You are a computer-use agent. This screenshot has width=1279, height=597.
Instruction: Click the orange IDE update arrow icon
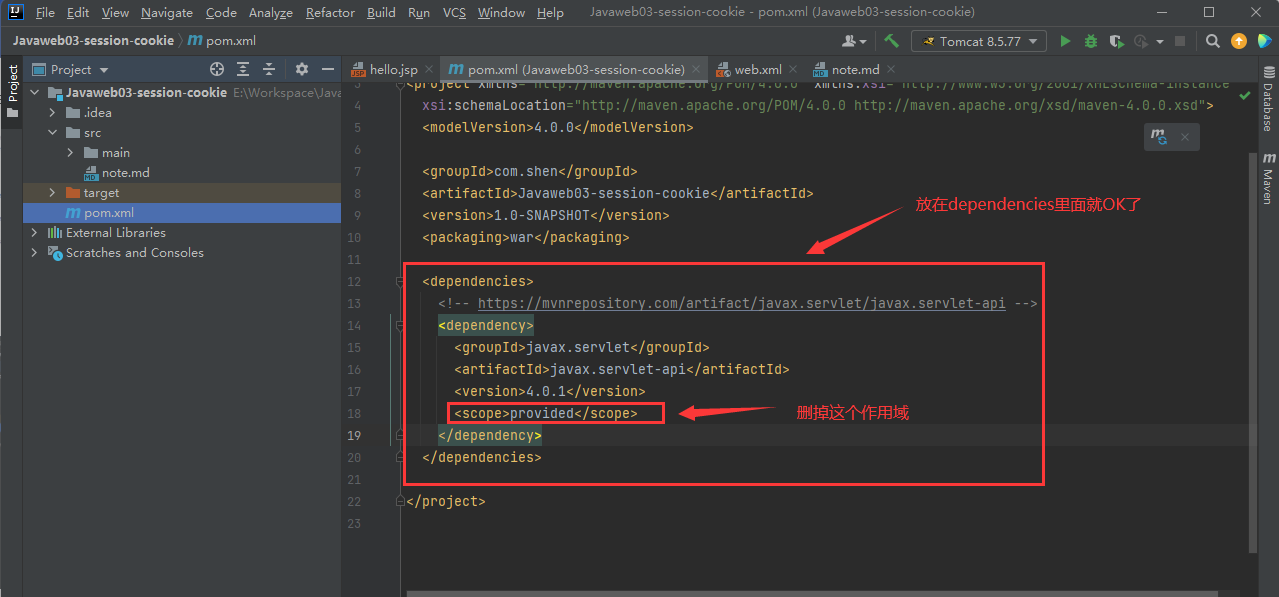click(1239, 41)
